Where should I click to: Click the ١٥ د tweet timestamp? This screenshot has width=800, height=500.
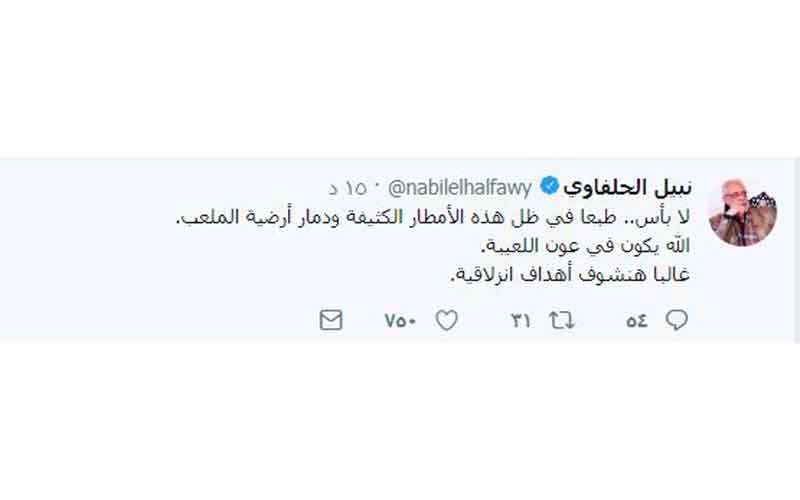click(347, 187)
